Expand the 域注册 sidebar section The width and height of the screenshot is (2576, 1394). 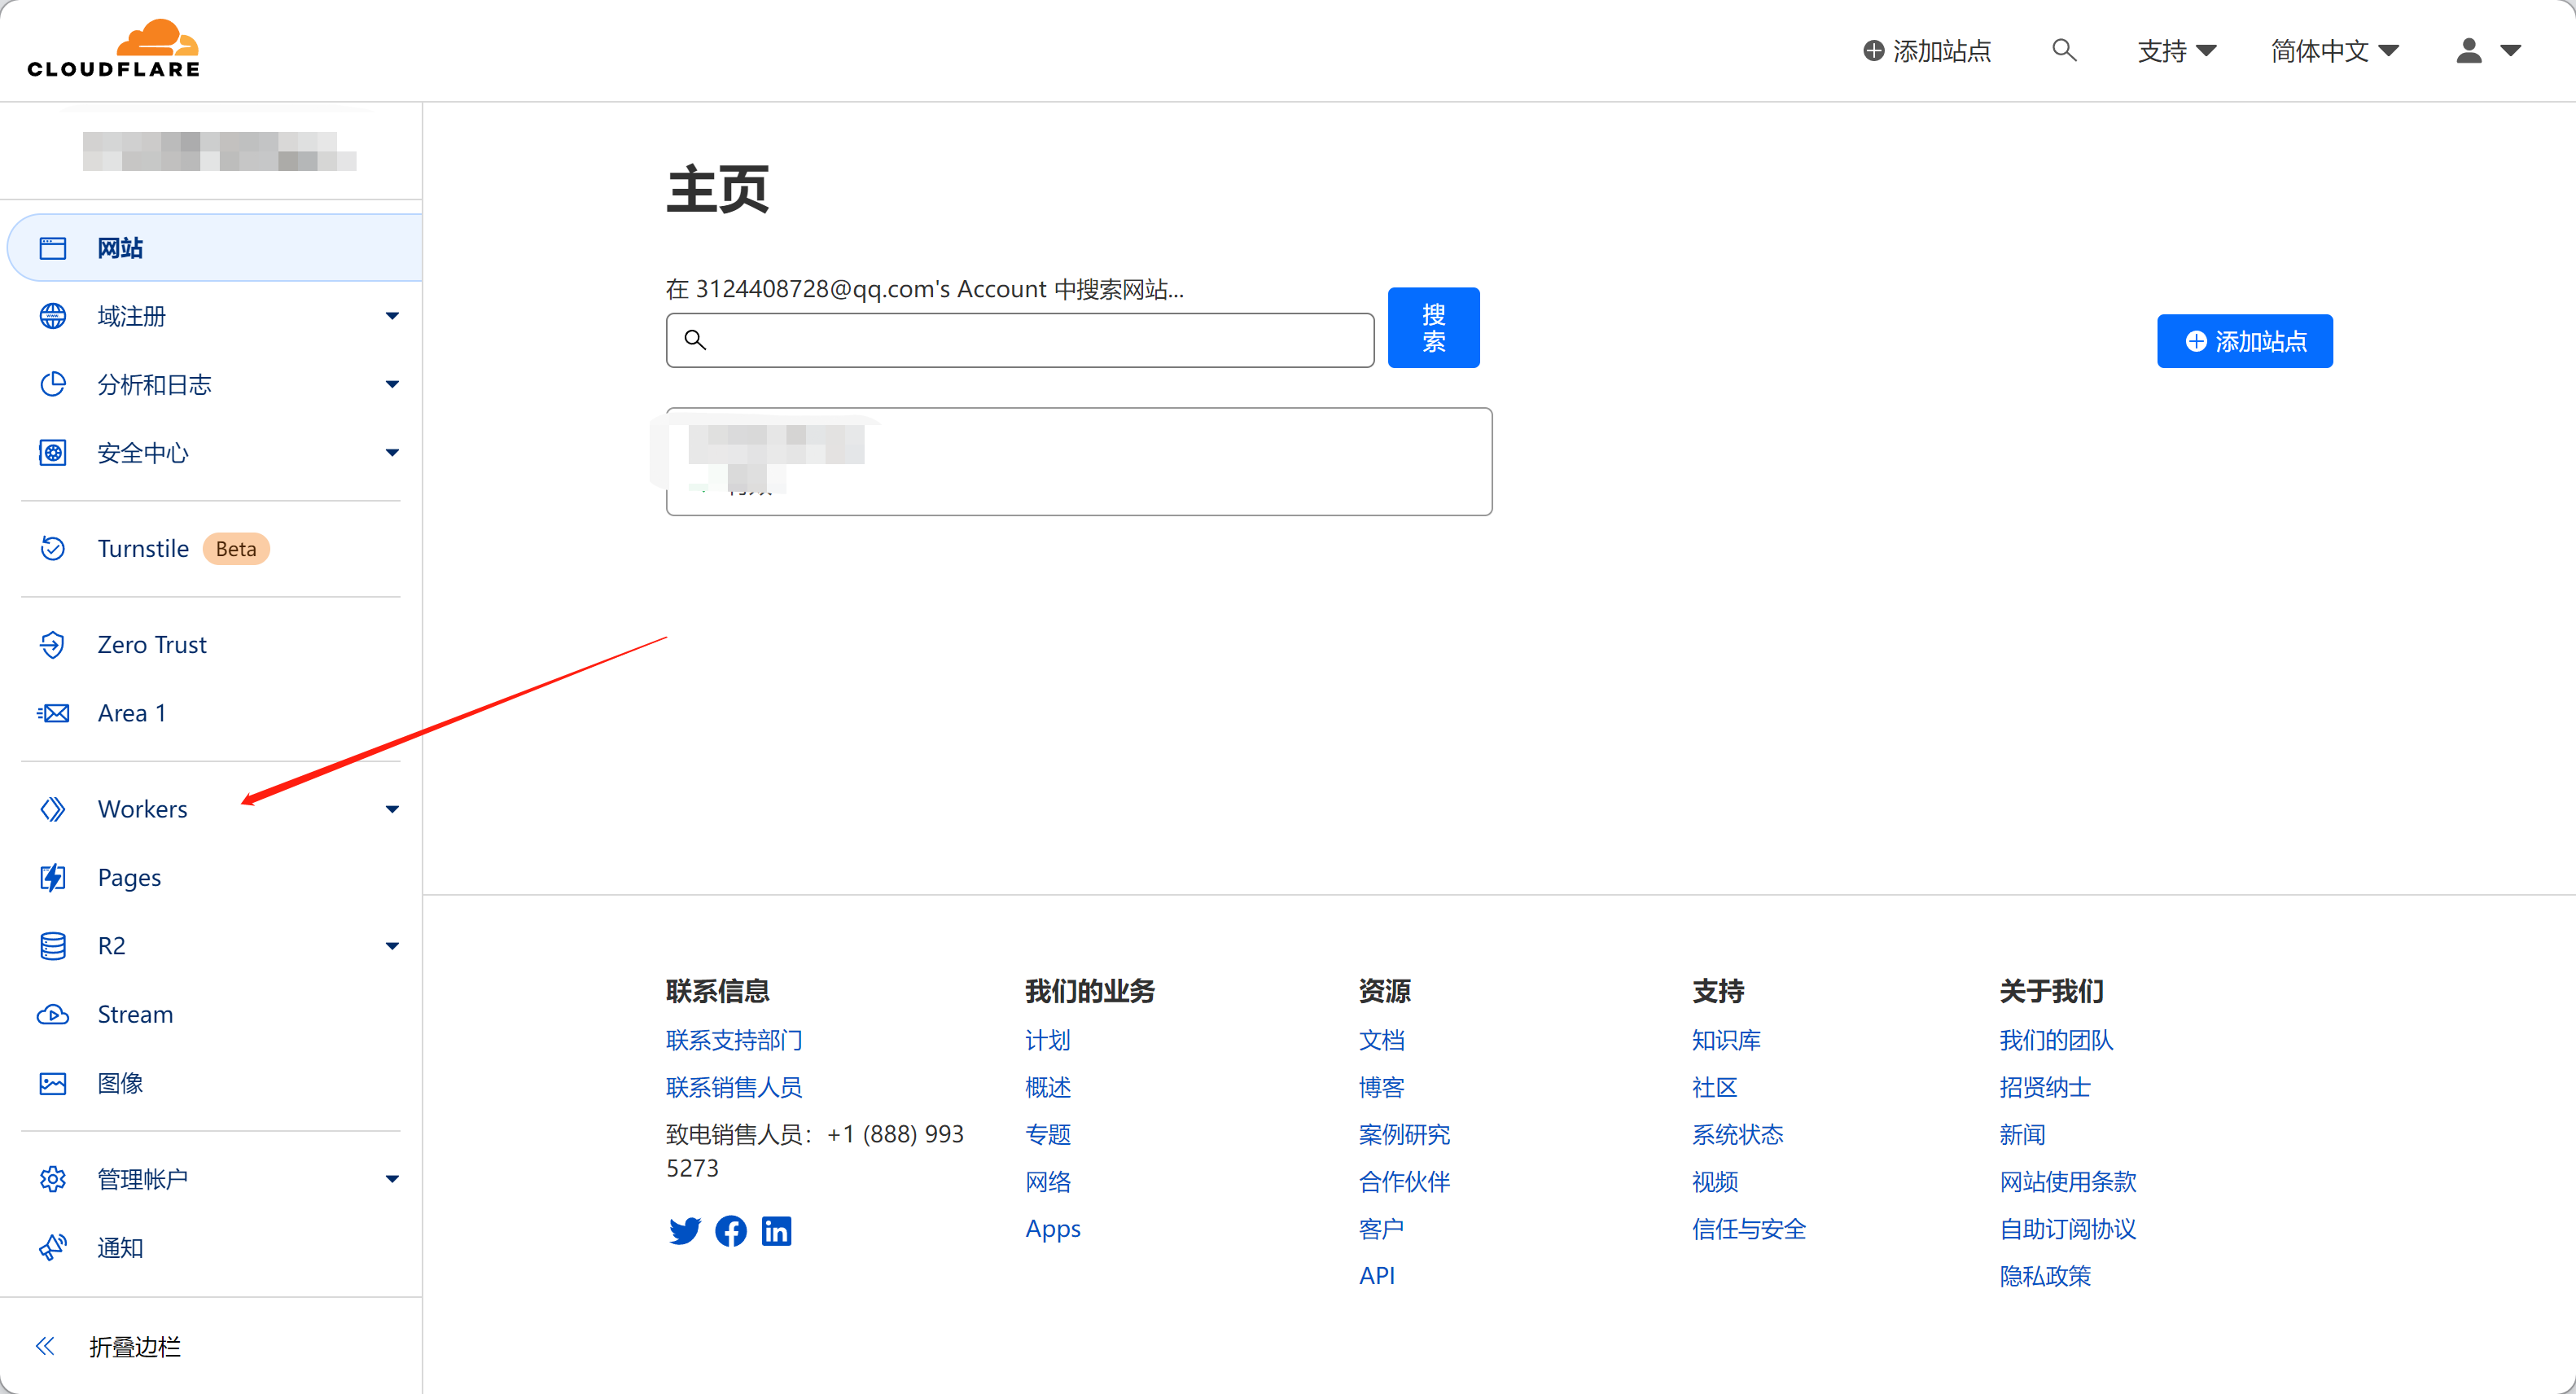pos(392,316)
